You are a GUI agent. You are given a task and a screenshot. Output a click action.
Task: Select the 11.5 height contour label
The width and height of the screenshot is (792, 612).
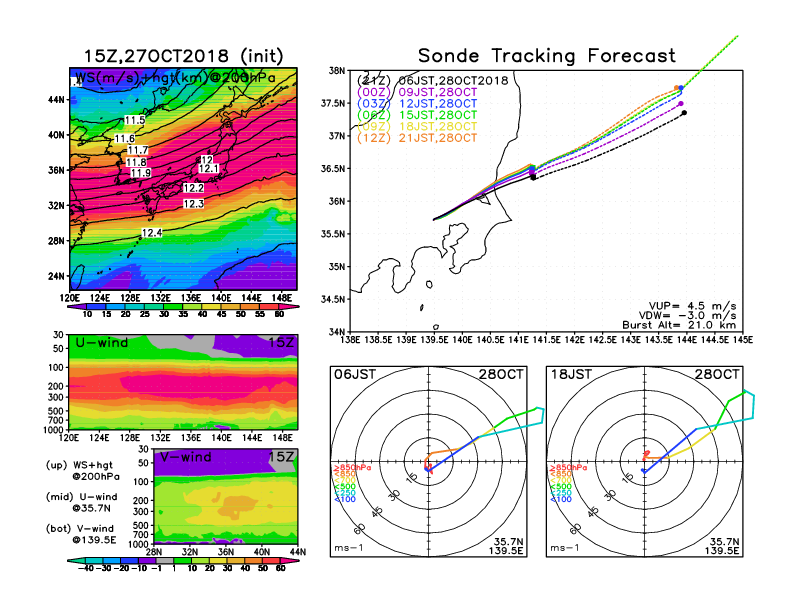click(x=134, y=120)
